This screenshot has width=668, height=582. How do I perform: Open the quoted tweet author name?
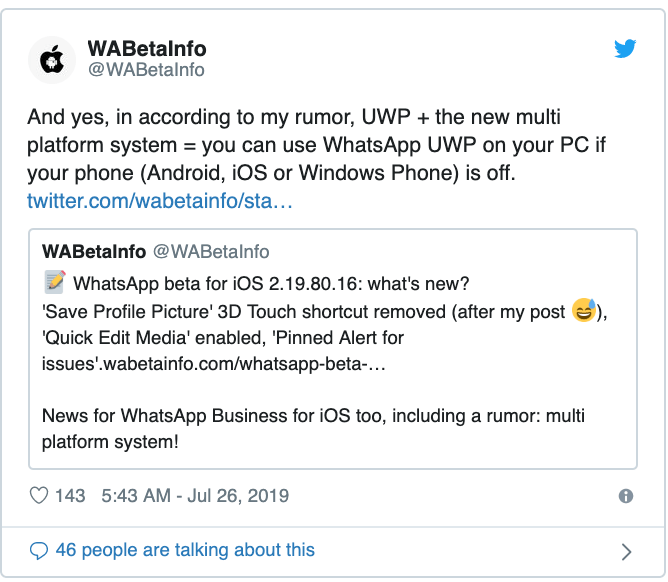(94, 252)
